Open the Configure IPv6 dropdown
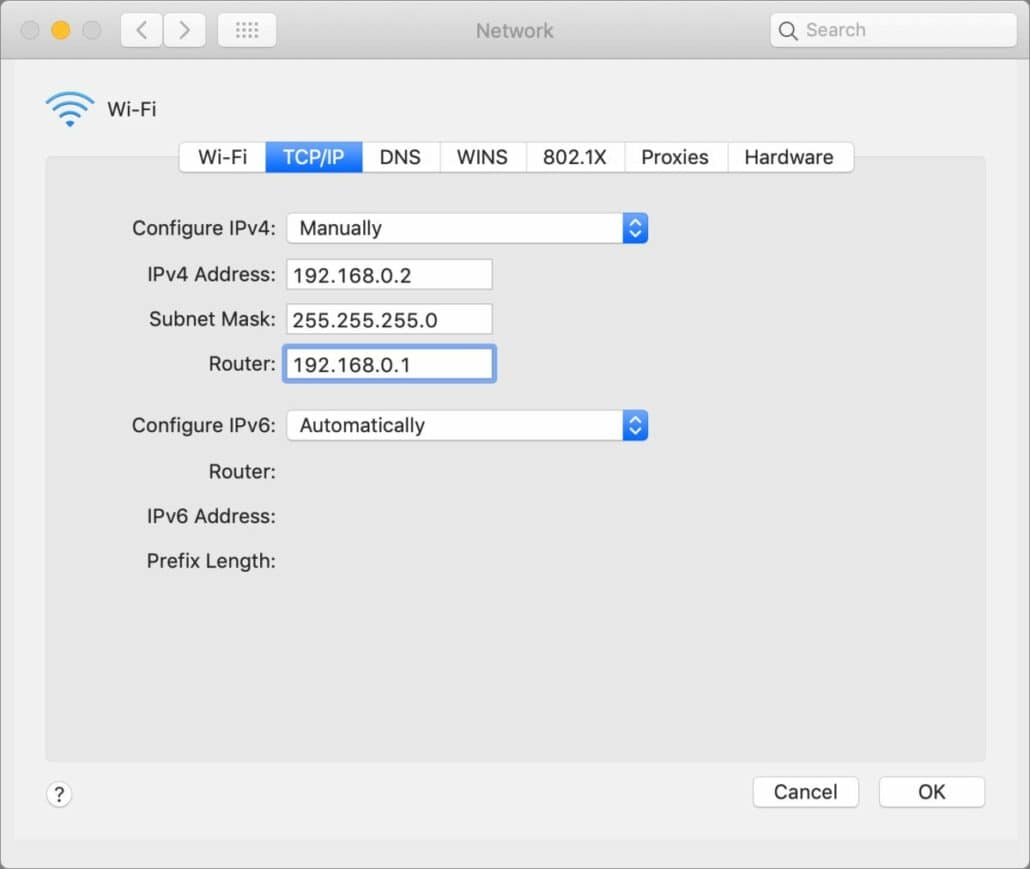1030x869 pixels. pos(467,425)
